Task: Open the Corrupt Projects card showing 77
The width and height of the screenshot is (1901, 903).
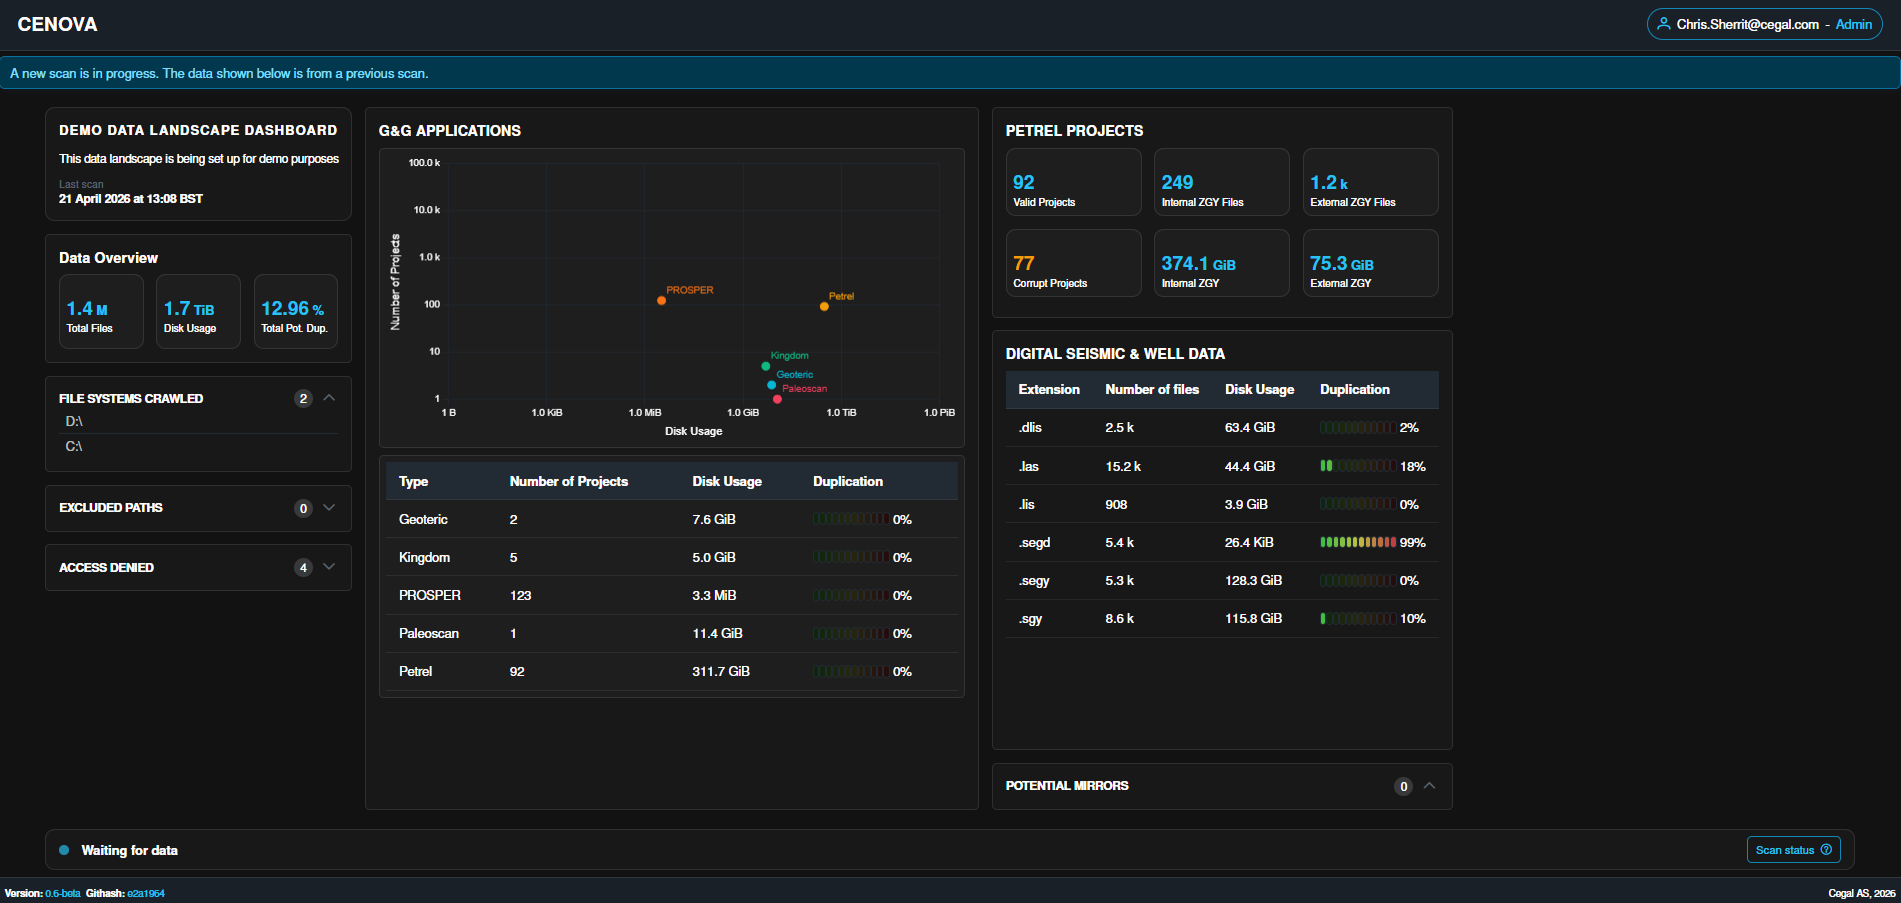Action: pos(1073,263)
